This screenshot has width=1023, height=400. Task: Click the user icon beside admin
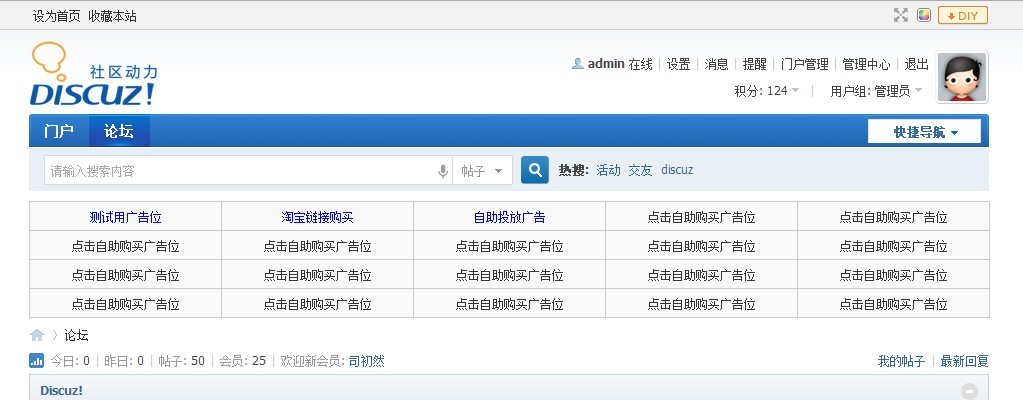pyautogui.click(x=577, y=64)
